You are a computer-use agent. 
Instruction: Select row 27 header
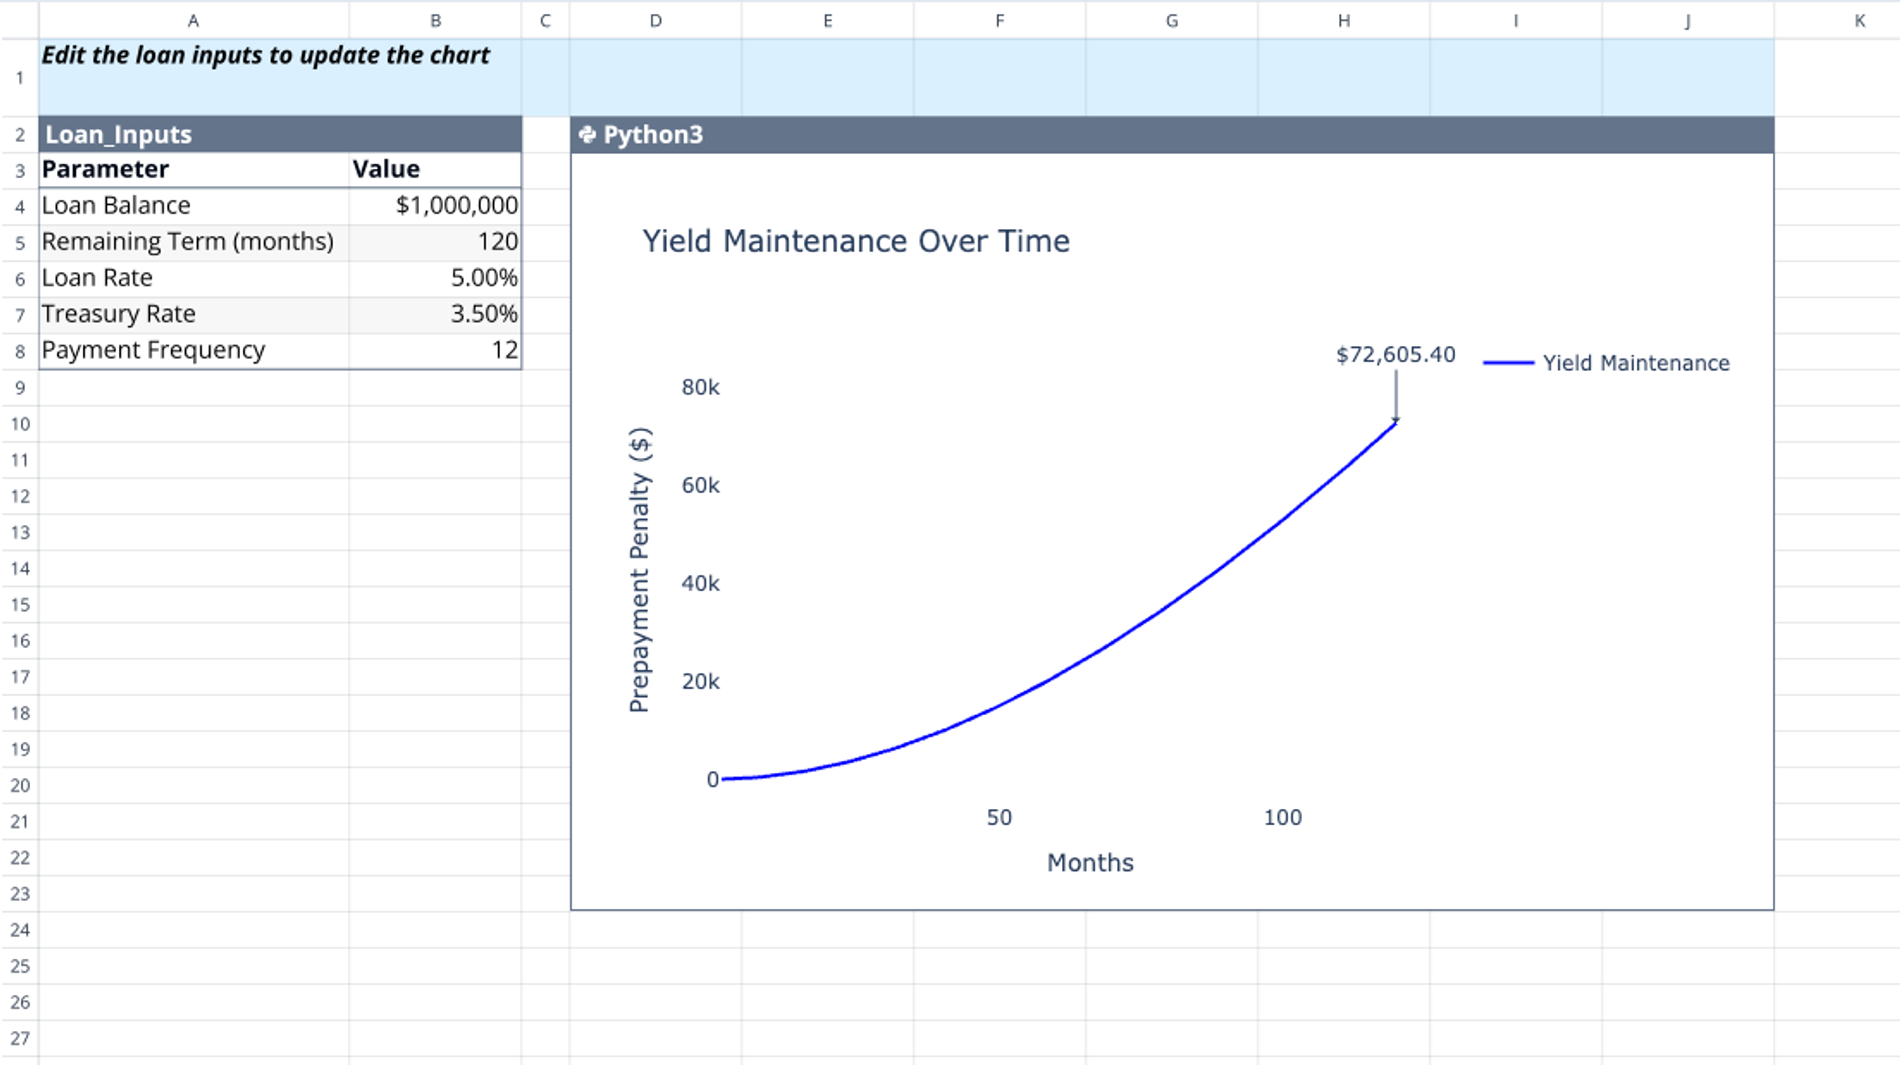coord(19,1038)
